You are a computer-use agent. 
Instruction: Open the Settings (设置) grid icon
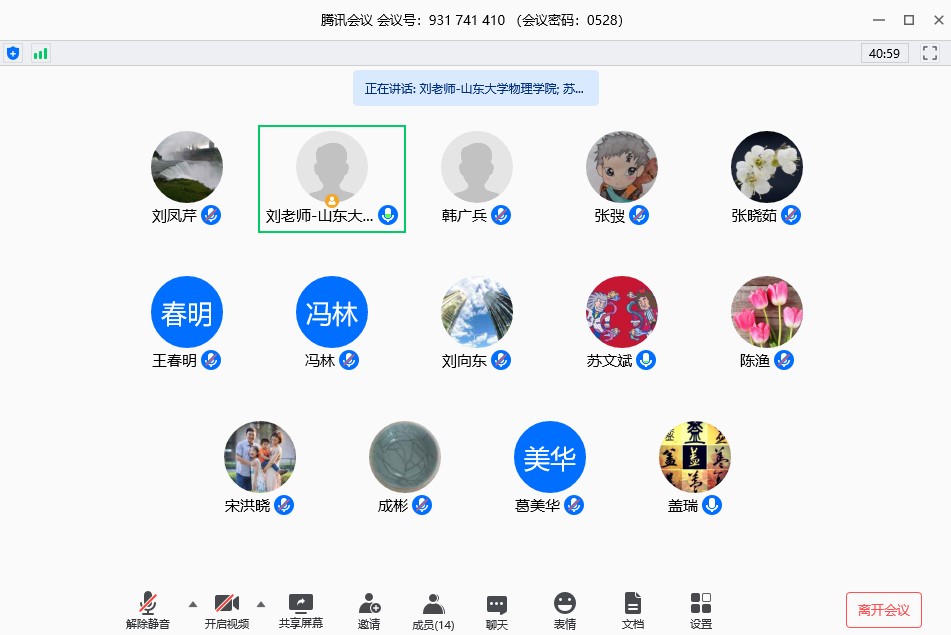[x=701, y=610]
